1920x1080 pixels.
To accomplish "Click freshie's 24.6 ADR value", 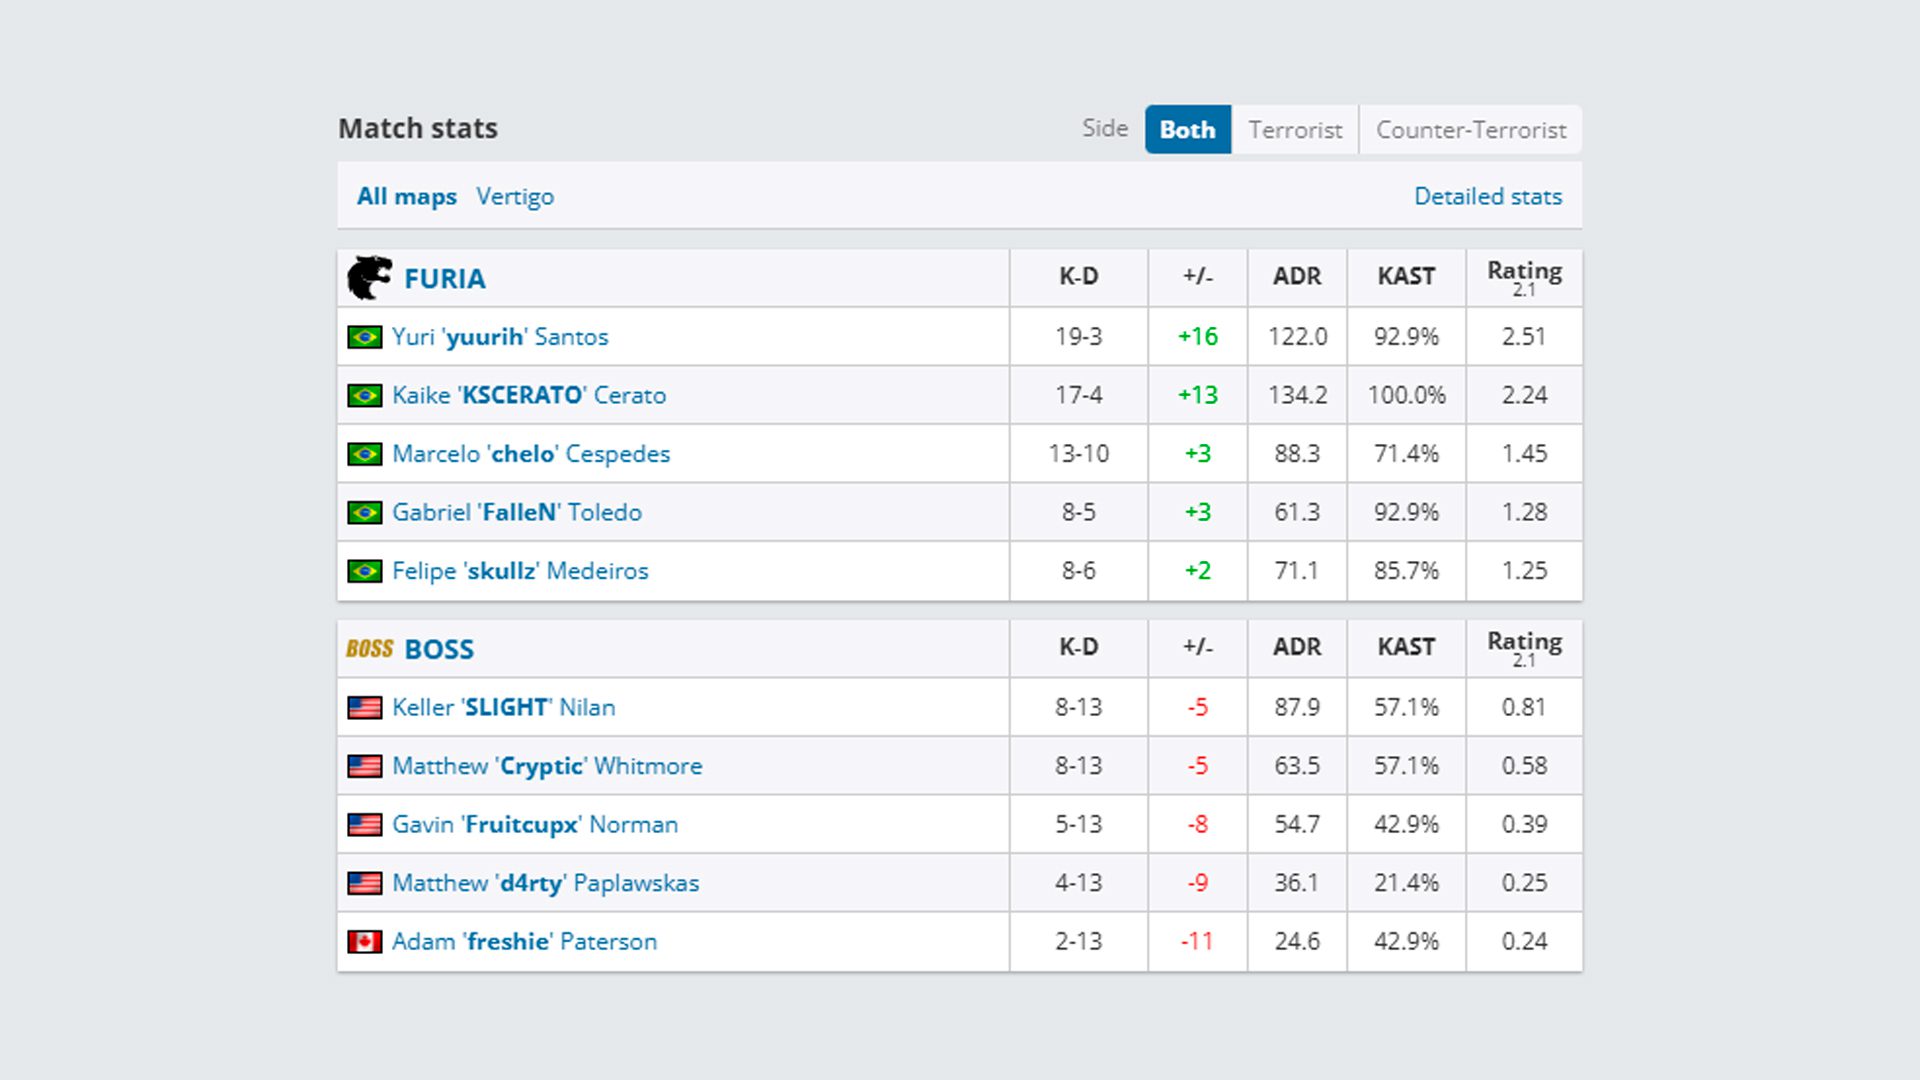I will click(x=1297, y=941).
